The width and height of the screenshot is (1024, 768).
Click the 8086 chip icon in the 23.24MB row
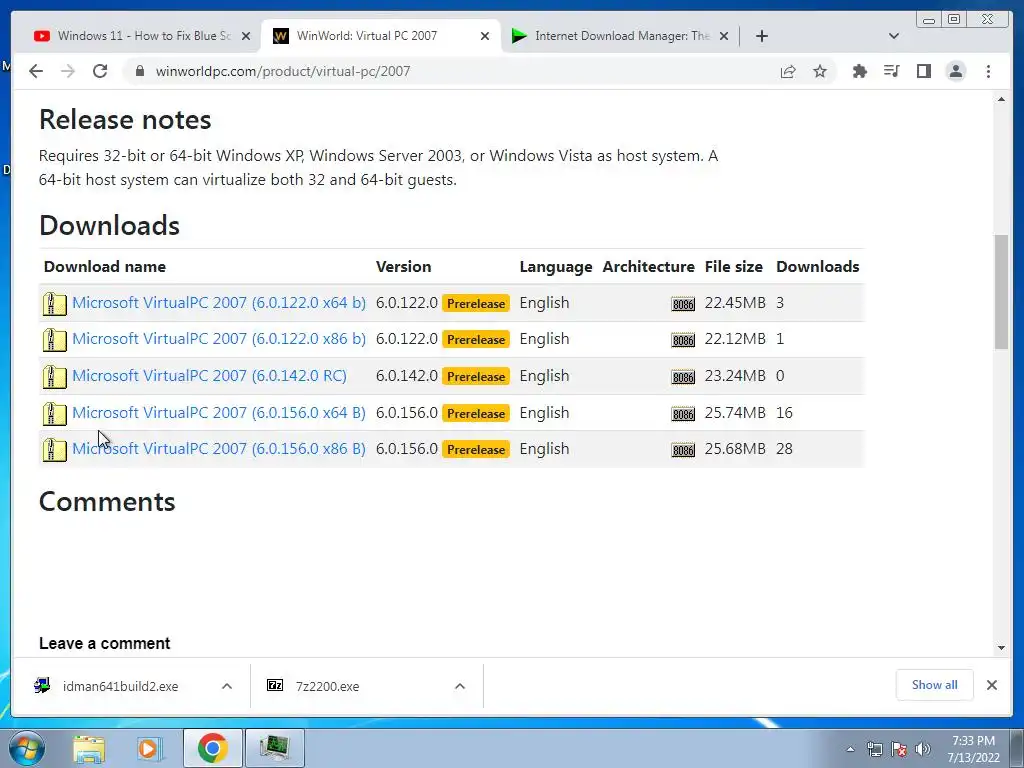(683, 377)
